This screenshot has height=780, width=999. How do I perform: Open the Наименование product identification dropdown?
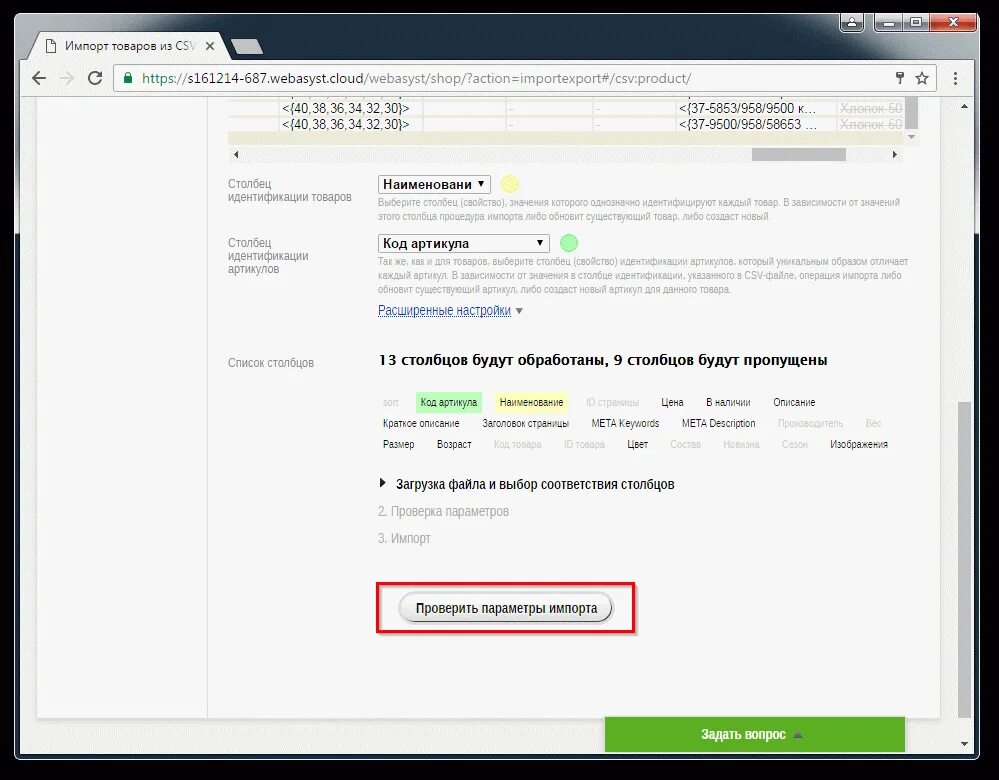tap(434, 184)
